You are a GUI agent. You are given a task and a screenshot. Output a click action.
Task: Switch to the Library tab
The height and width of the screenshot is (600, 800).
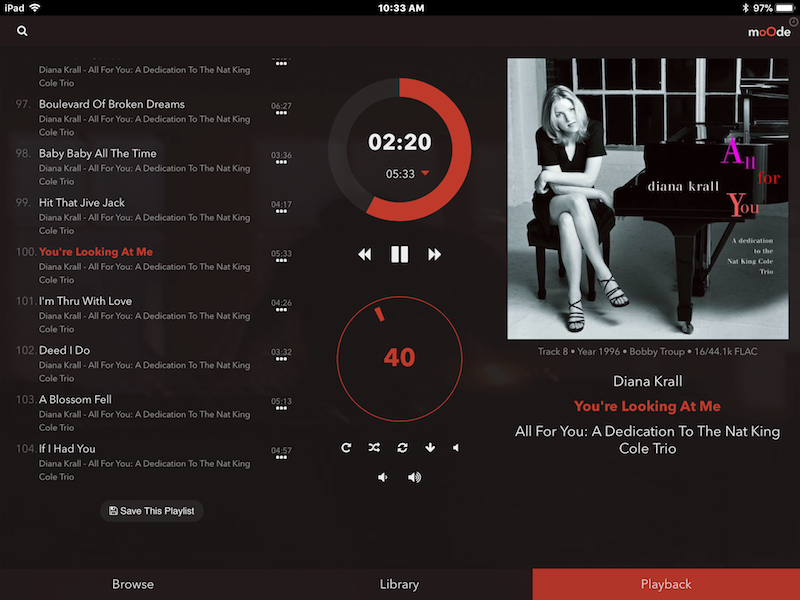click(399, 584)
